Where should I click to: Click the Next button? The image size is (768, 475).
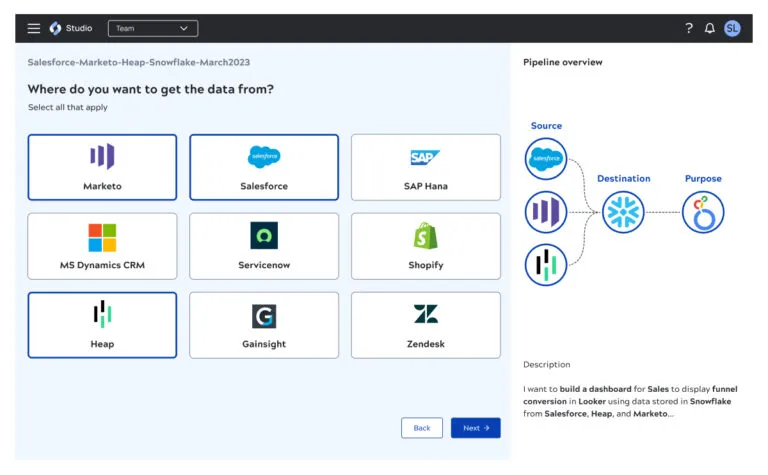pos(476,428)
